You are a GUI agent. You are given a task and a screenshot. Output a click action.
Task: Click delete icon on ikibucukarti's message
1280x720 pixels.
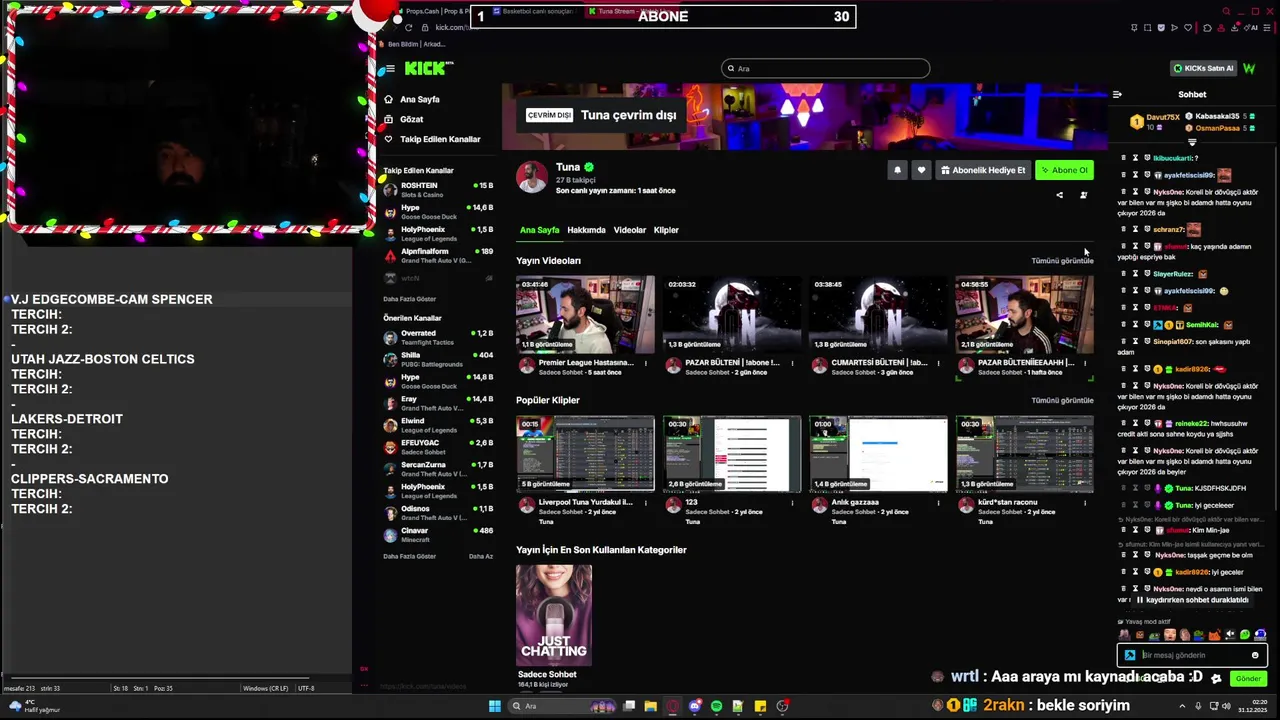1123,158
